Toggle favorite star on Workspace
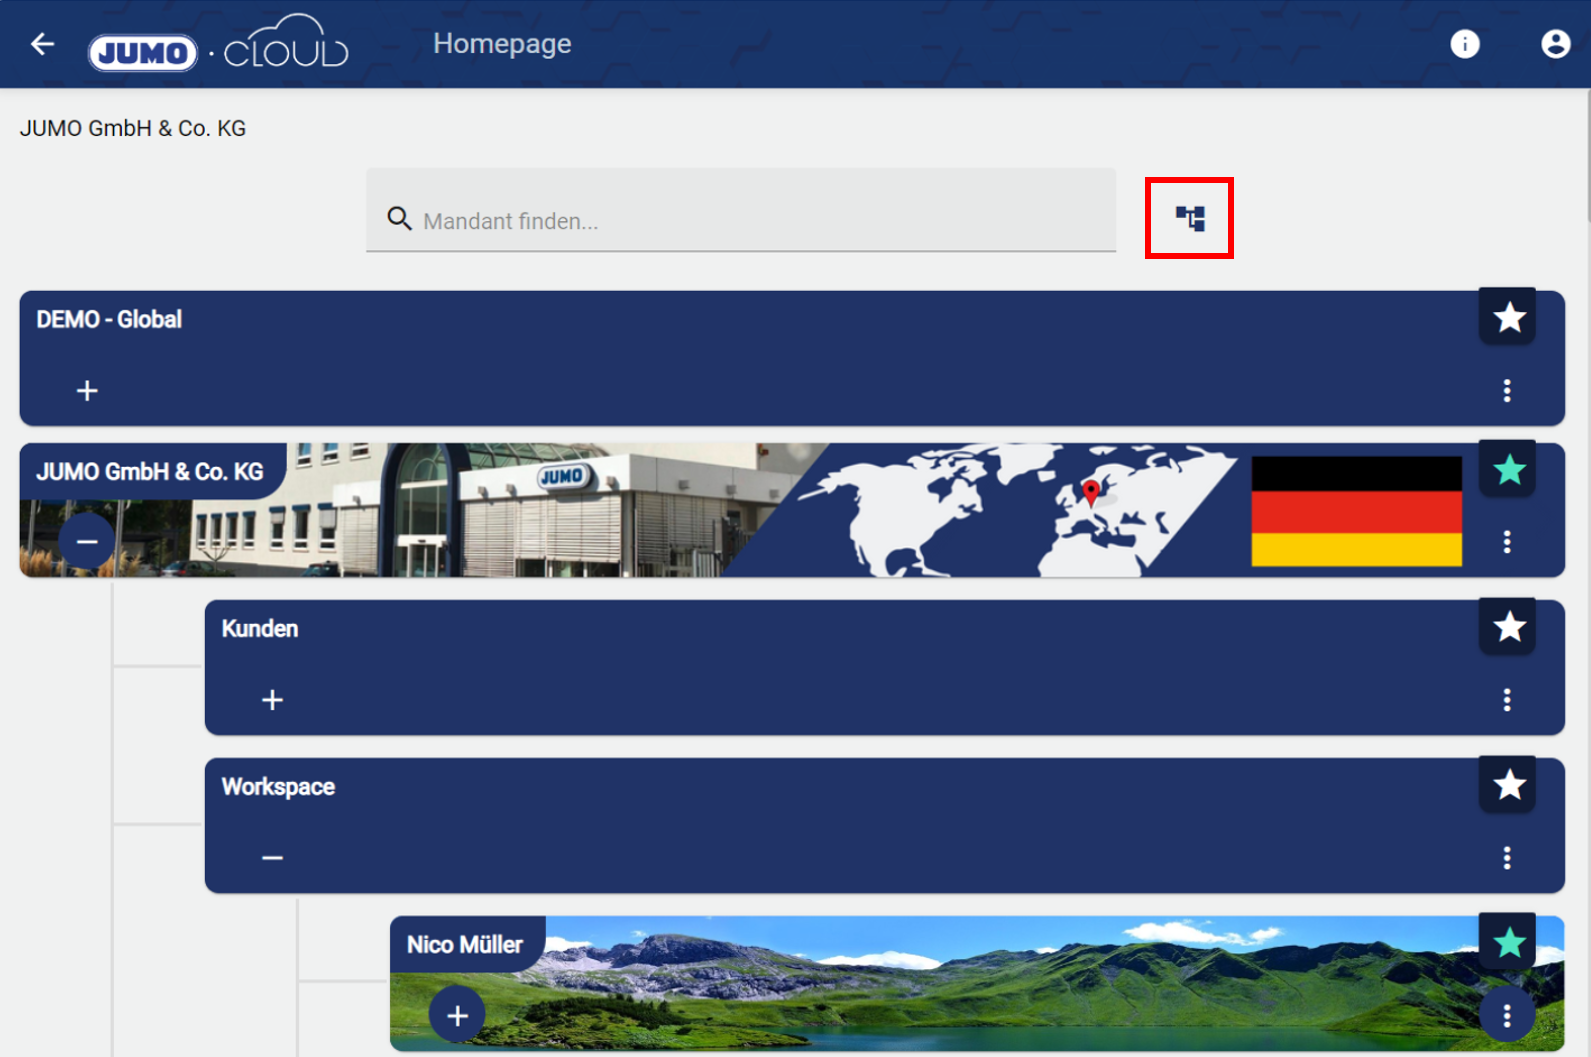This screenshot has width=1591, height=1057. (1508, 785)
